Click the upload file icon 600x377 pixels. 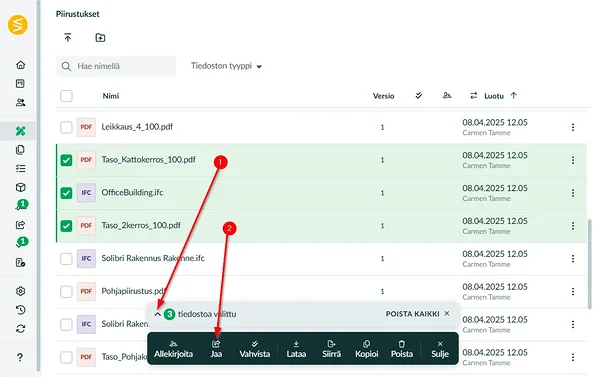[68, 38]
